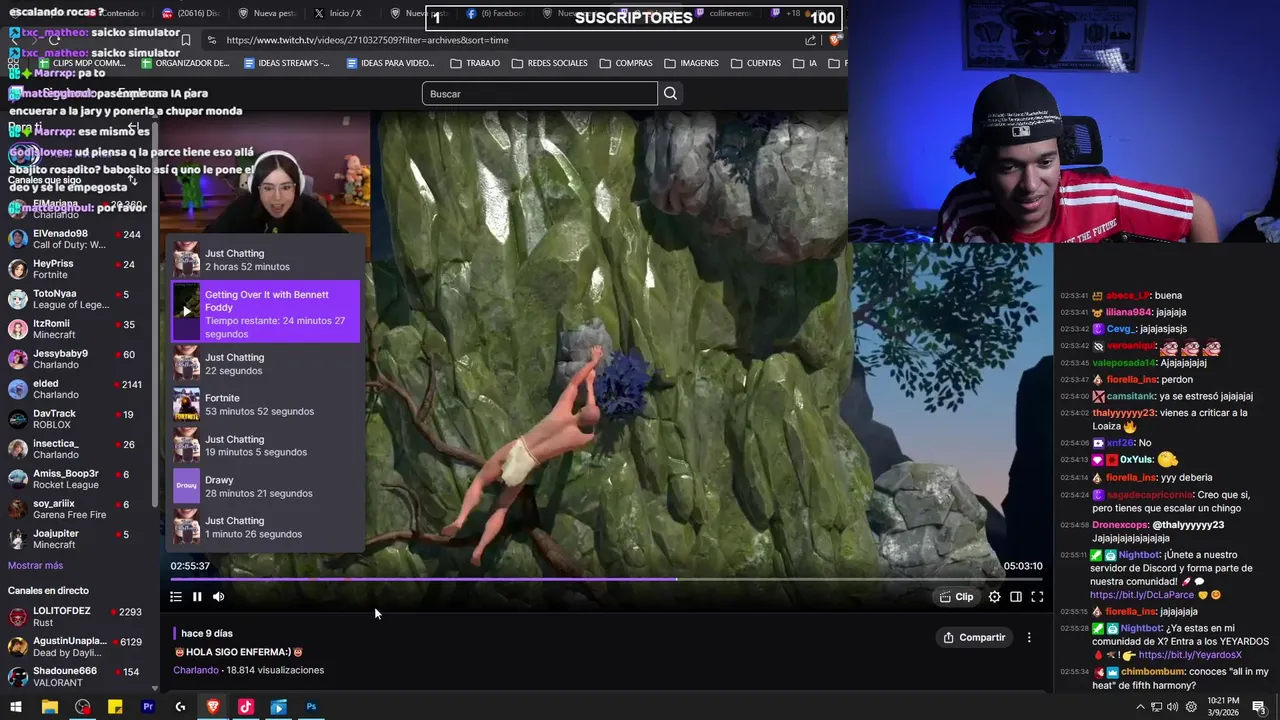Click the Discord bit.ly link in chat
This screenshot has height=720, width=1280.
pyautogui.click(x=1143, y=595)
